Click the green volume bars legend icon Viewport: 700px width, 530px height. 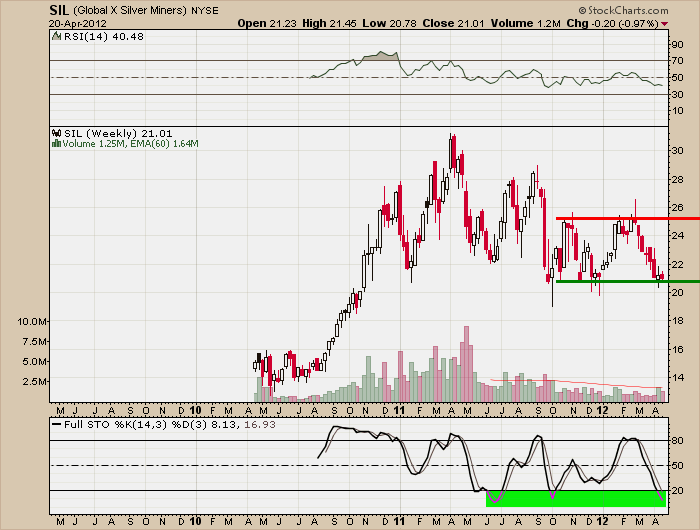click(56, 143)
